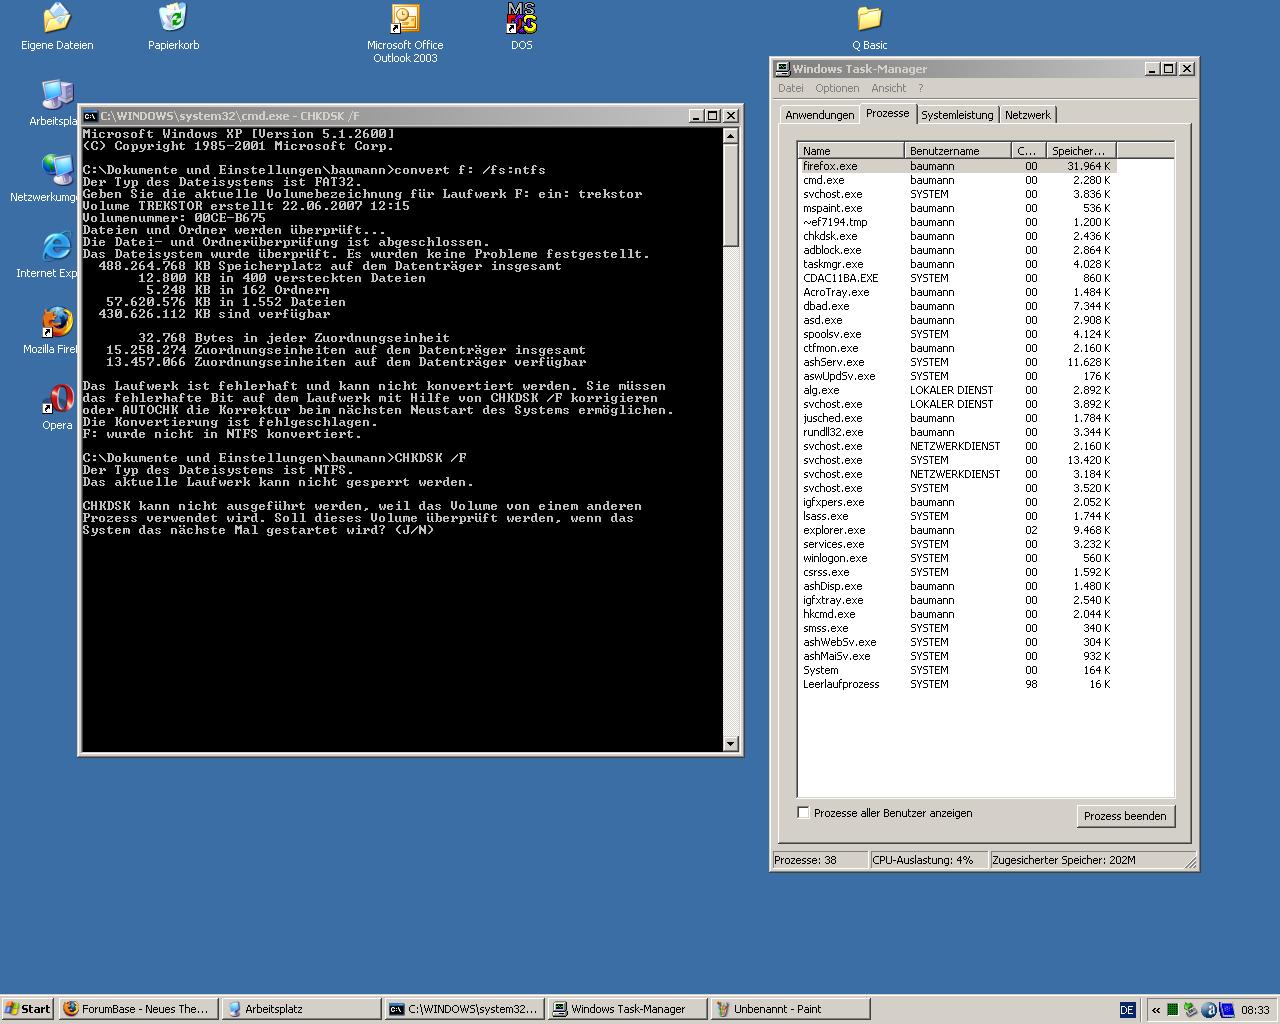The width and height of the screenshot is (1280, 1024).
Task: Select the Leerlaufprozess process row
Action: coord(957,684)
